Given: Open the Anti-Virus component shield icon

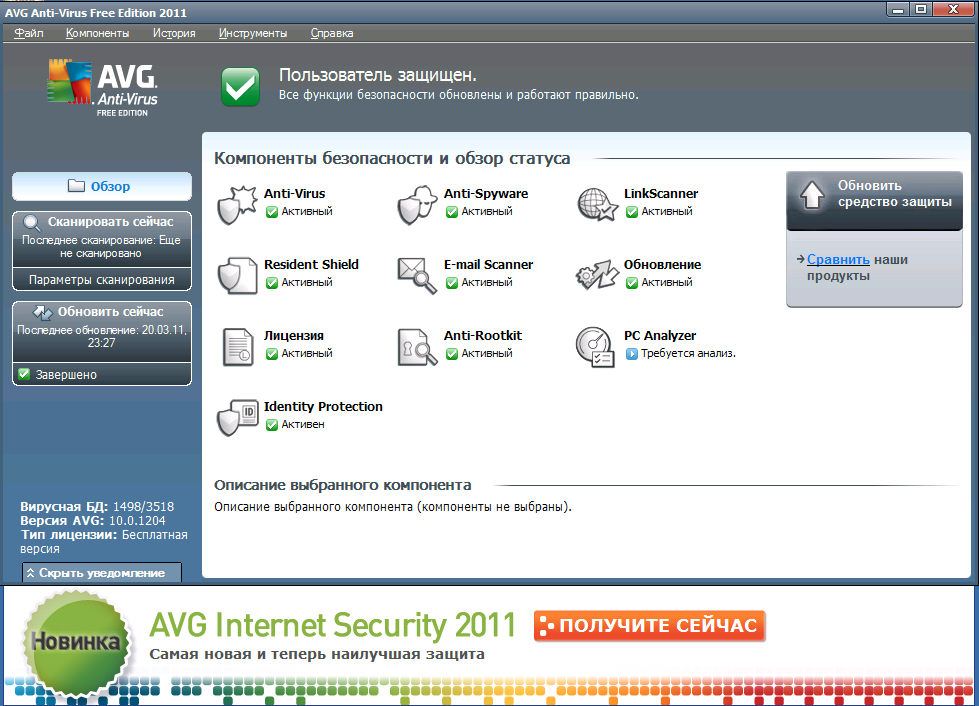Looking at the screenshot, I should (x=237, y=204).
